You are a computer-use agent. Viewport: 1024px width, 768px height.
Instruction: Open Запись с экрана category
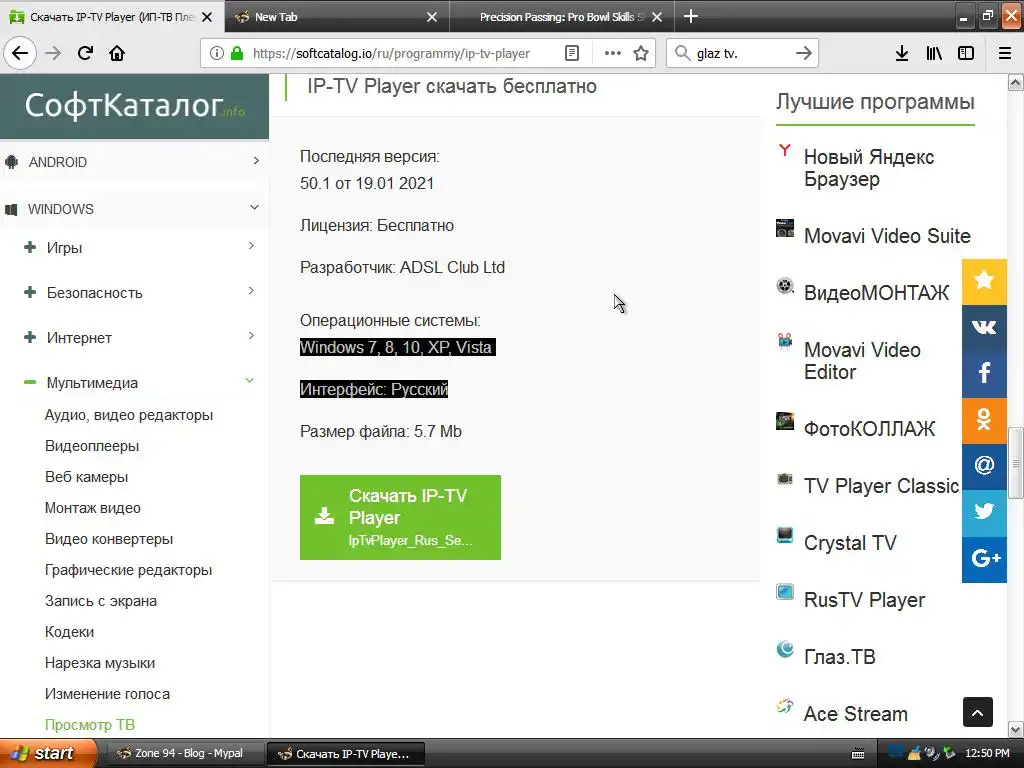click(x=101, y=601)
